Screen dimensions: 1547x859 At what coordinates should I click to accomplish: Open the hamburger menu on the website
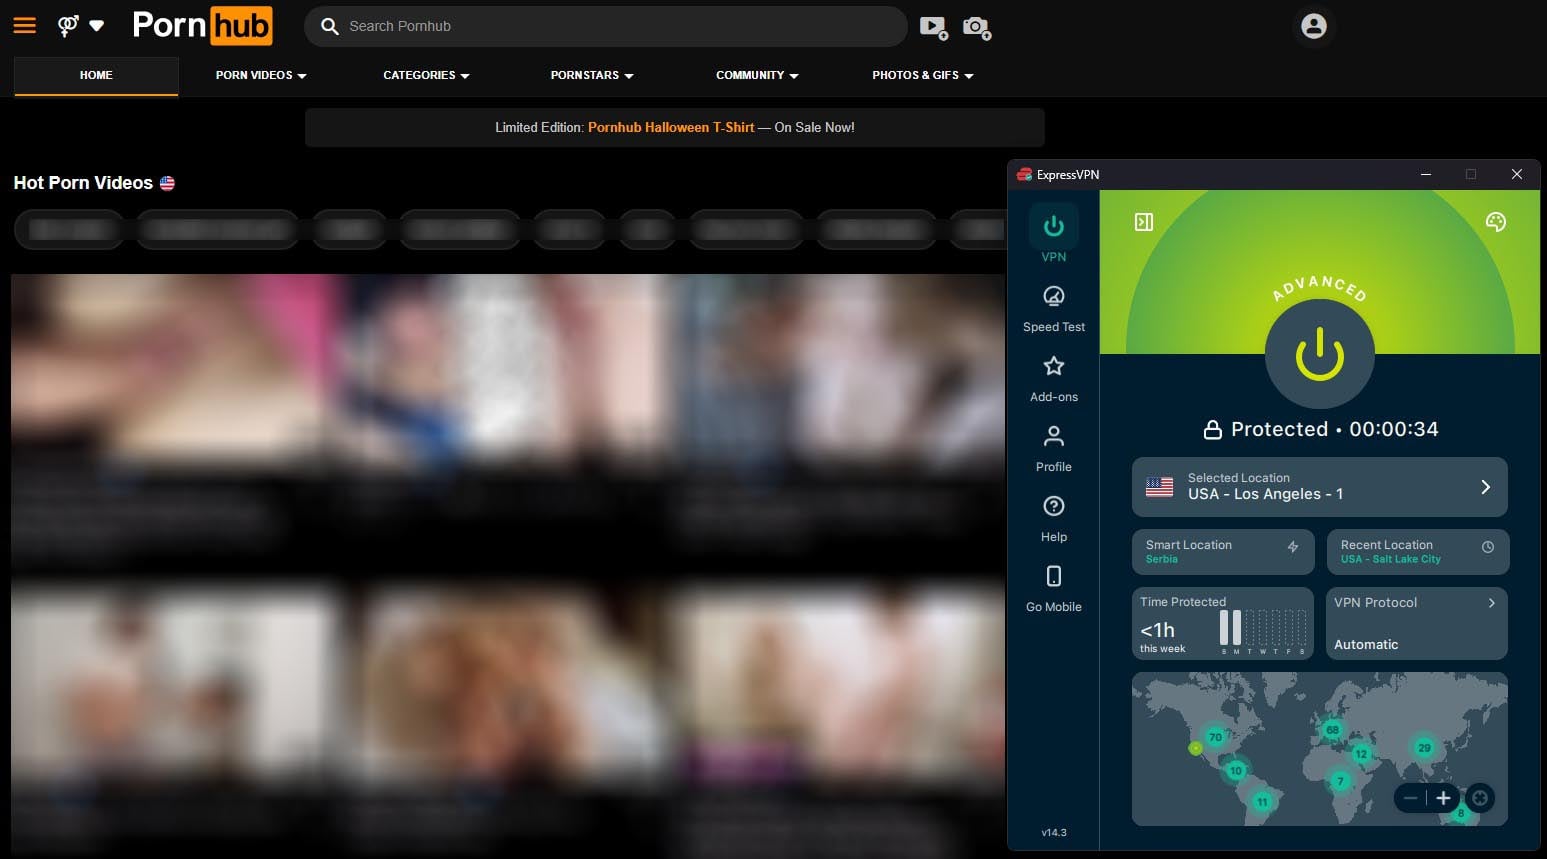tap(25, 26)
